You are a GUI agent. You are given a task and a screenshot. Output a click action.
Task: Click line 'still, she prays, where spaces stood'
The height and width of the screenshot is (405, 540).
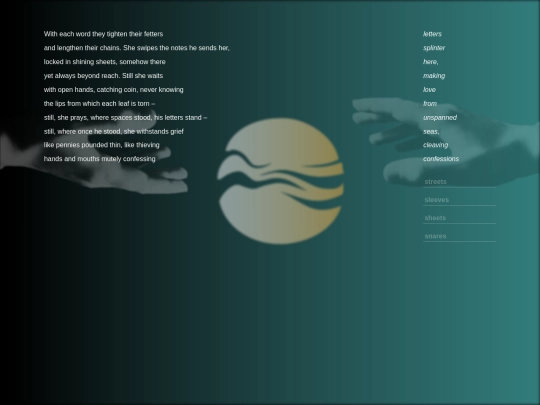pos(125,117)
